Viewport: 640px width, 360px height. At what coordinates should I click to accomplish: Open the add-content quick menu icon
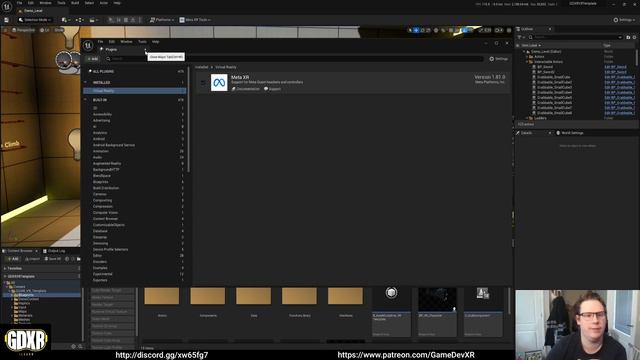click(65, 20)
